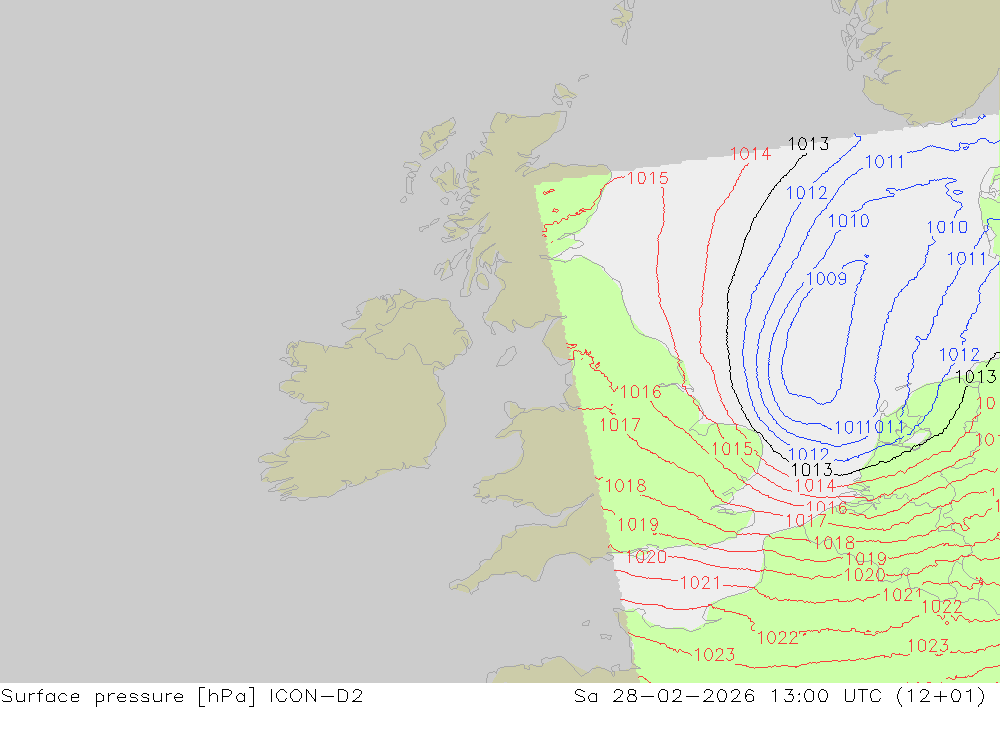Click red "1014" label beside the top black 1013
The width and height of the screenshot is (1000, 733).
(x=751, y=154)
